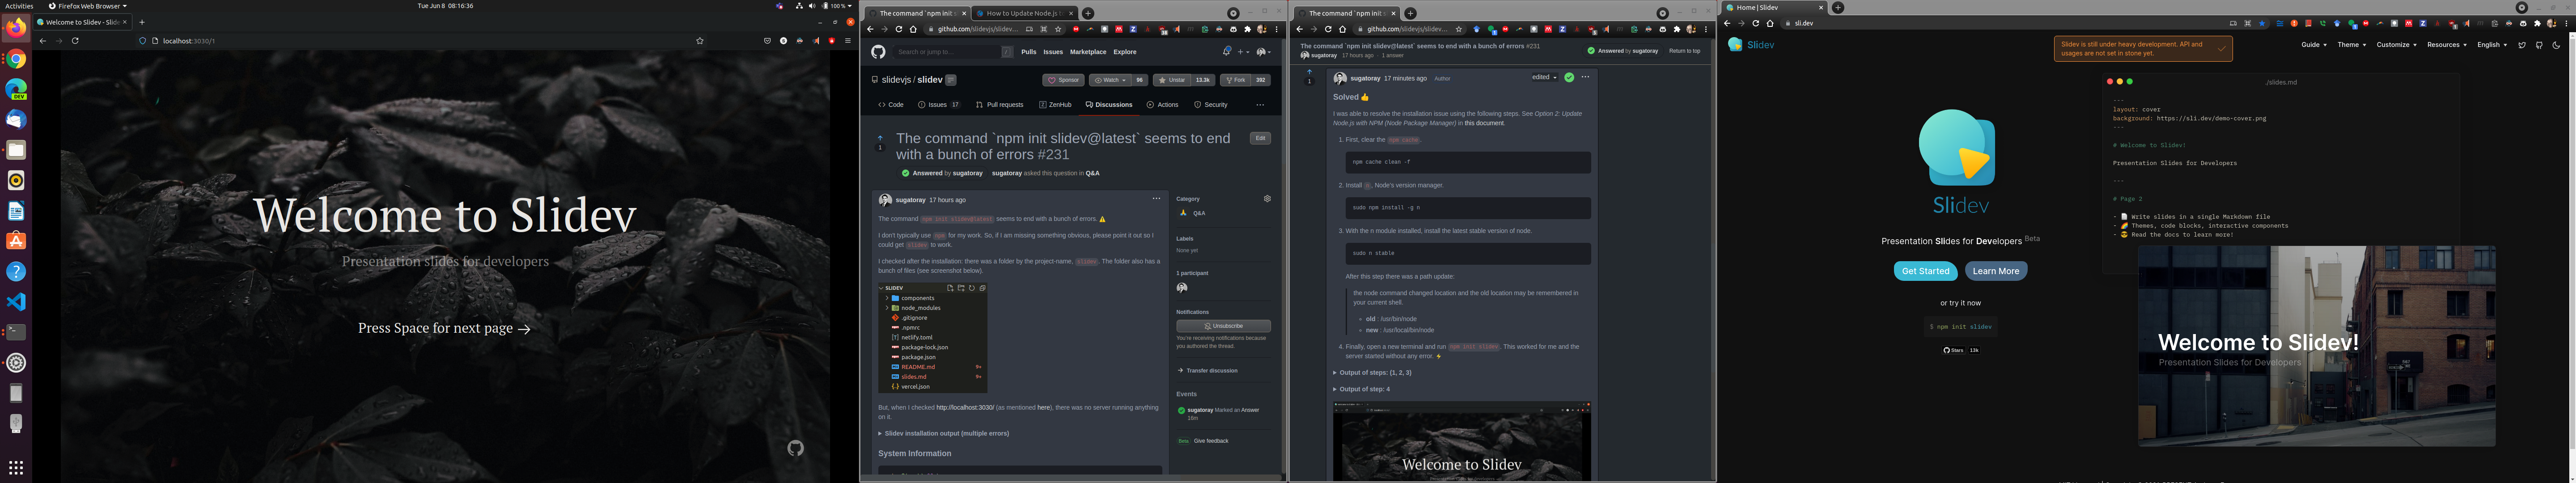The width and height of the screenshot is (2576, 483).
Task: Bookmark the localhost page with the star
Action: pyautogui.click(x=700, y=41)
